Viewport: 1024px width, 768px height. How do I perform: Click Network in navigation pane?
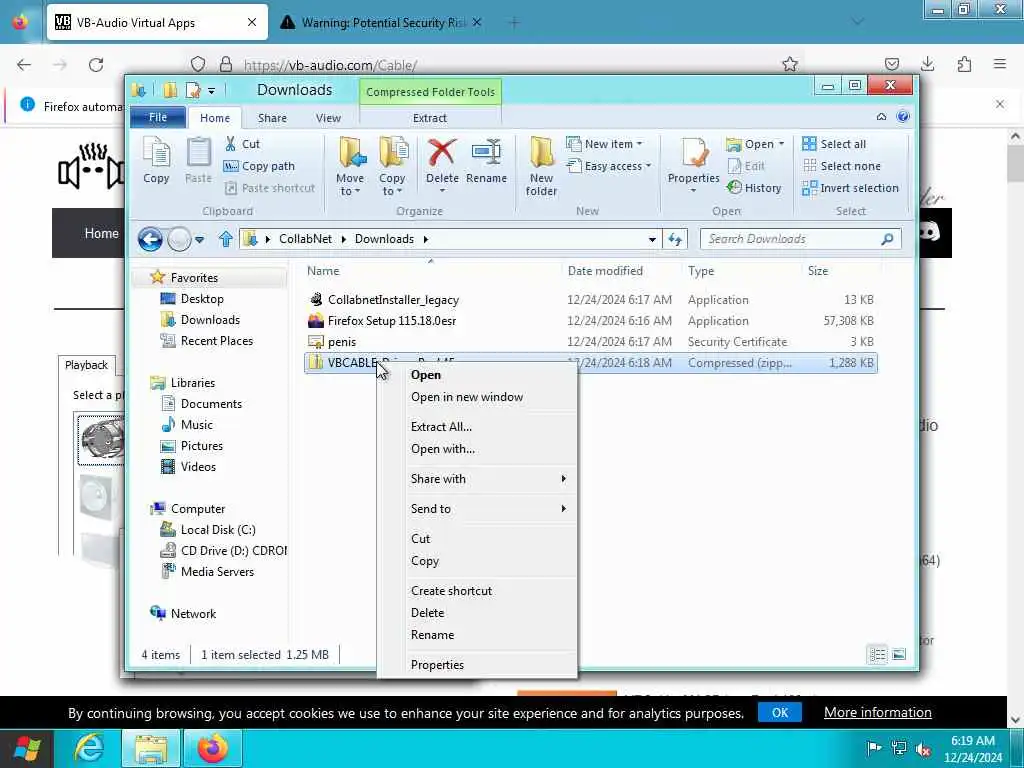pyautogui.click(x=193, y=614)
